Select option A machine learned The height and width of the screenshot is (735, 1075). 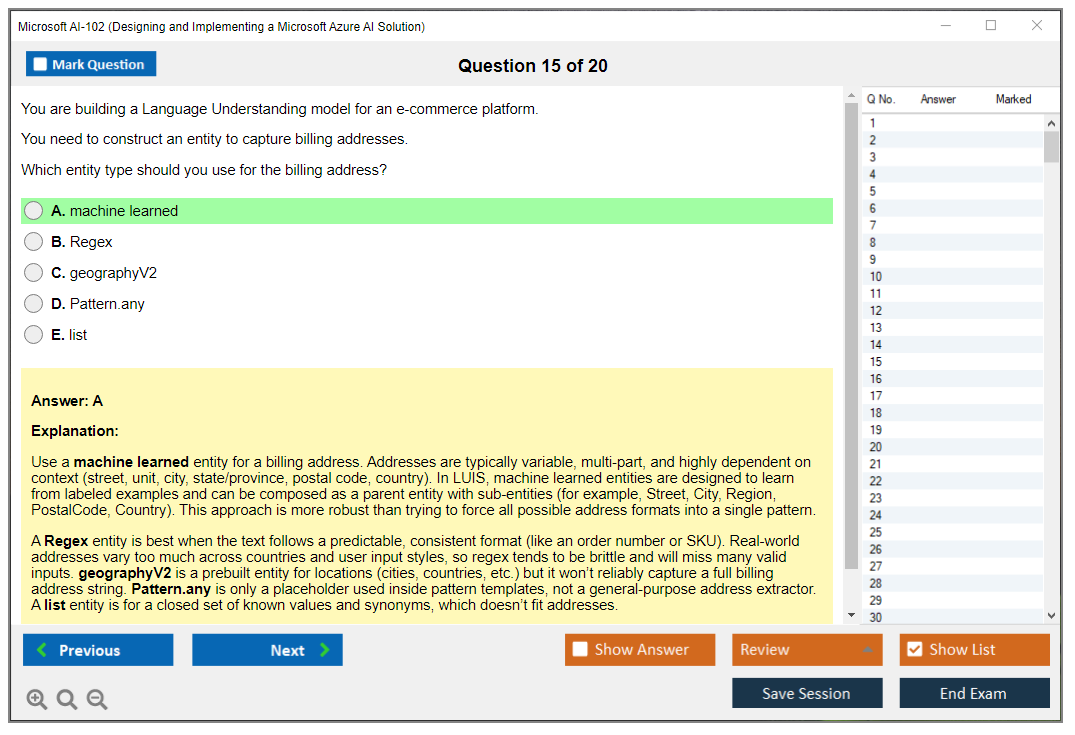tap(34, 211)
